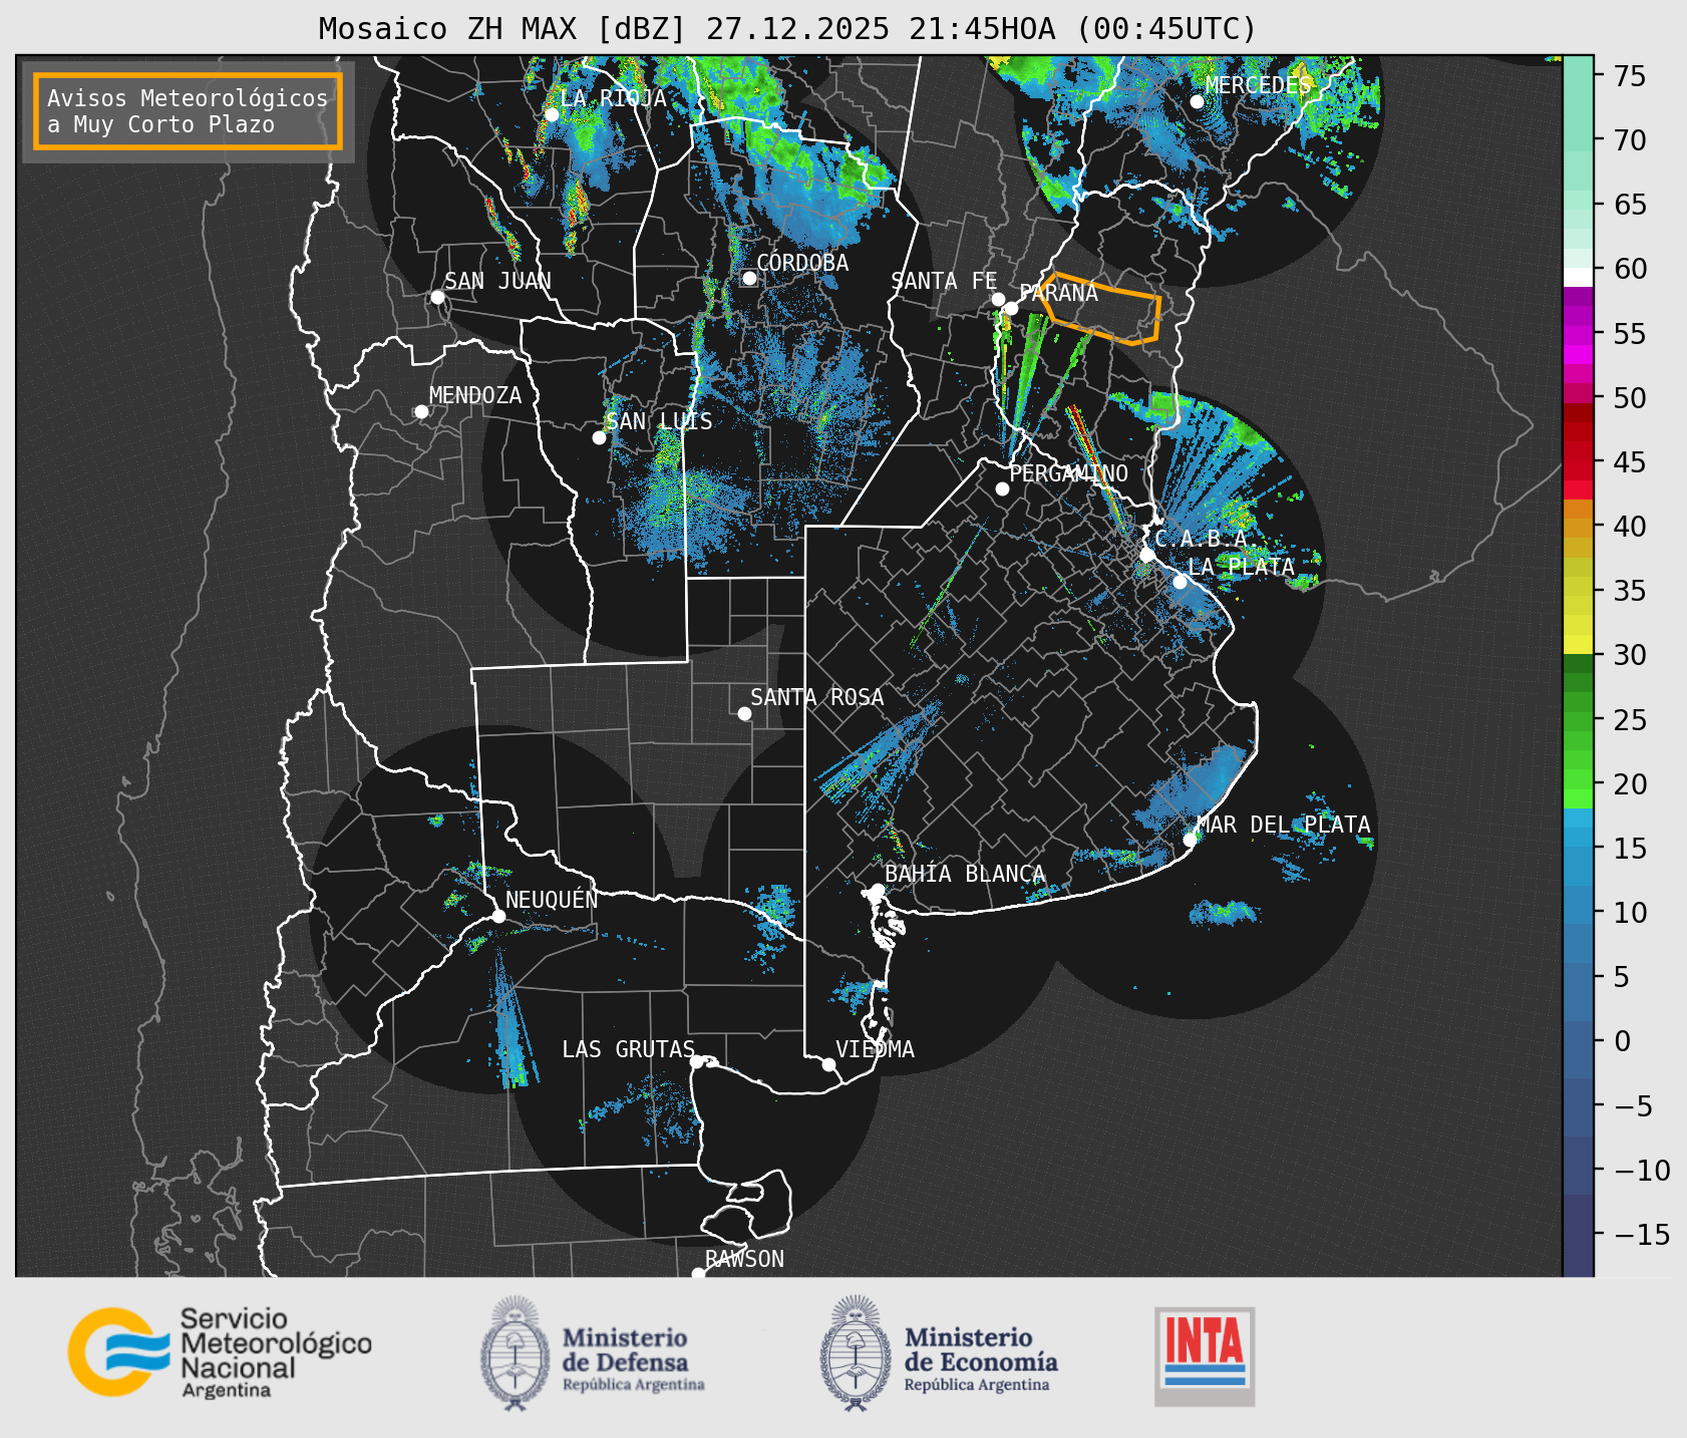Click the Mosaico ZH MAX title text

[787, 29]
